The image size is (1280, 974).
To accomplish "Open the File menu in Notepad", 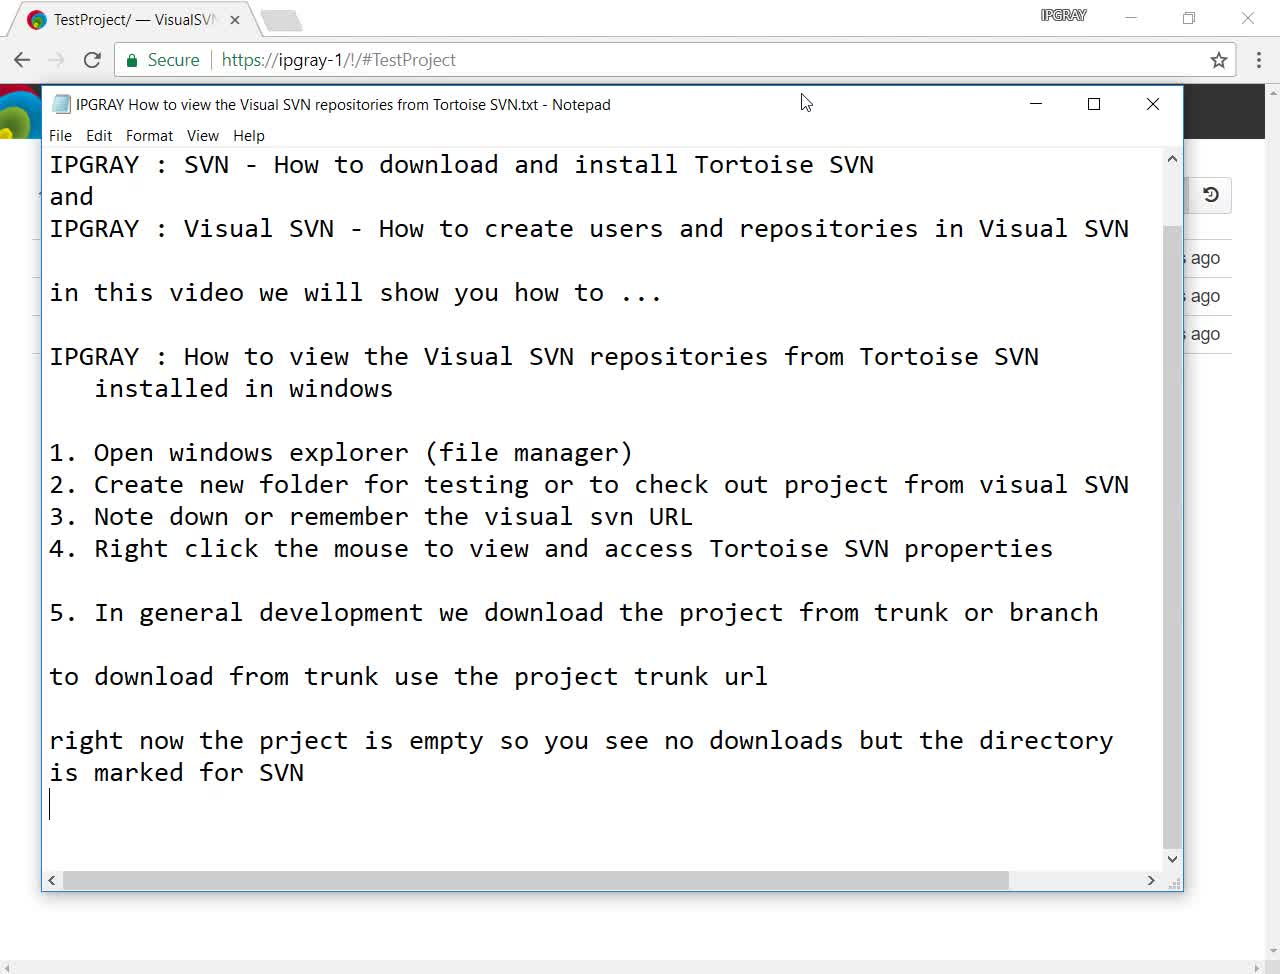I will (60, 136).
